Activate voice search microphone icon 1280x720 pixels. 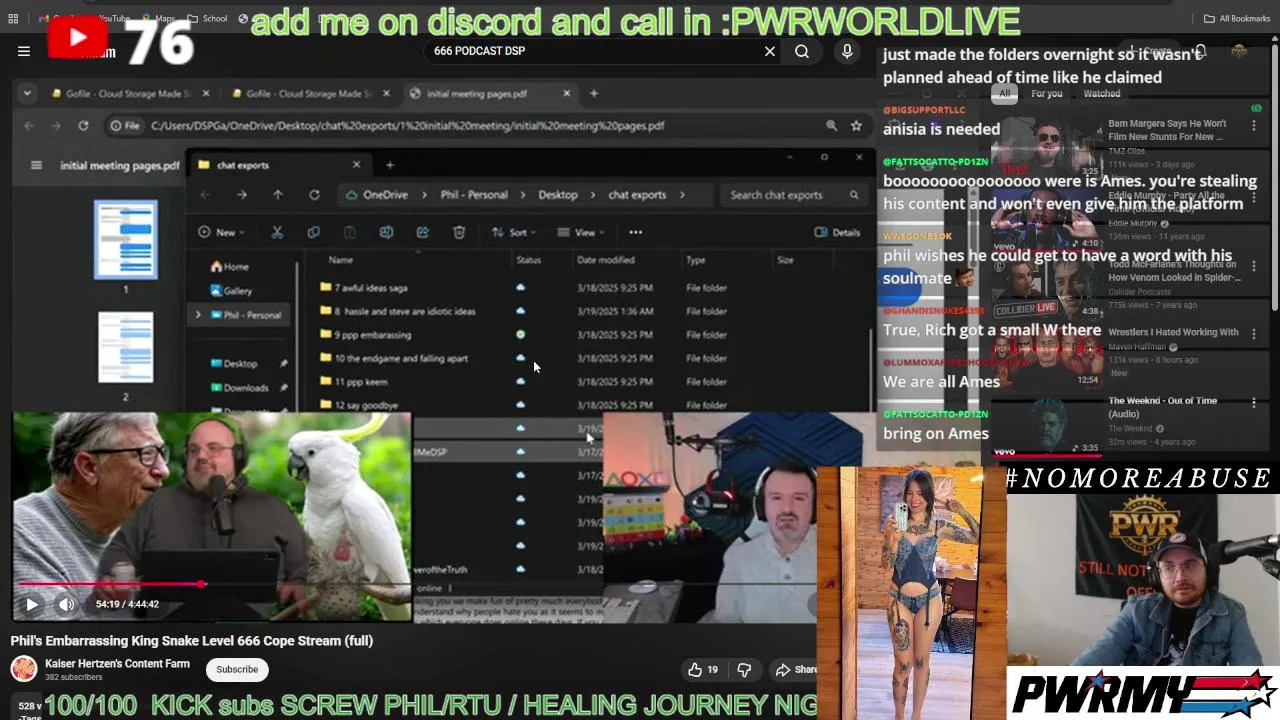point(847,51)
